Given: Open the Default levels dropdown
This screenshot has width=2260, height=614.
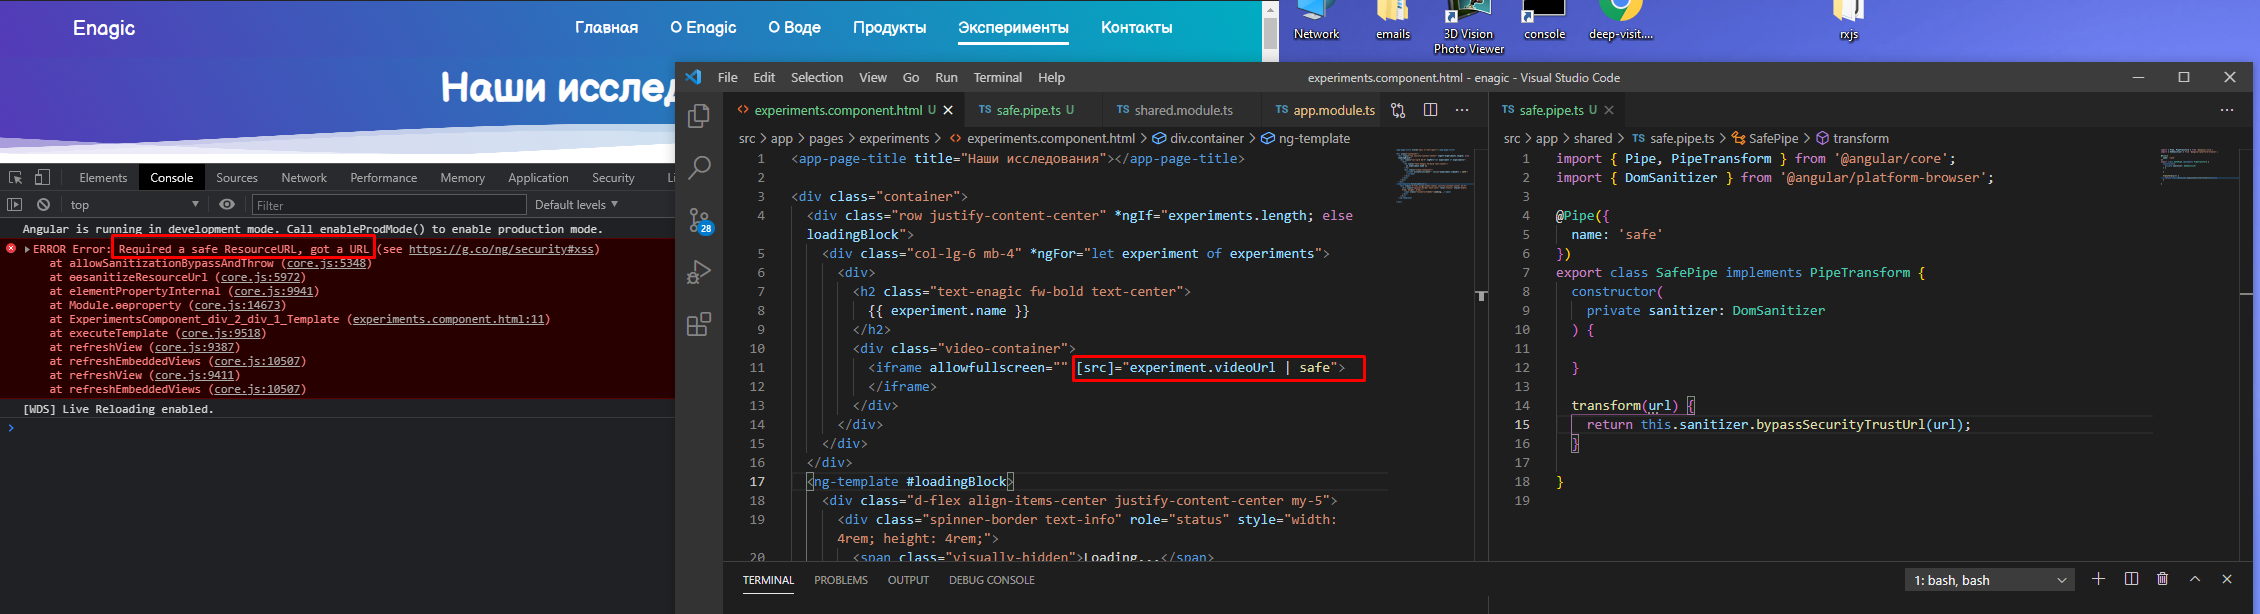Looking at the screenshot, I should pos(576,204).
